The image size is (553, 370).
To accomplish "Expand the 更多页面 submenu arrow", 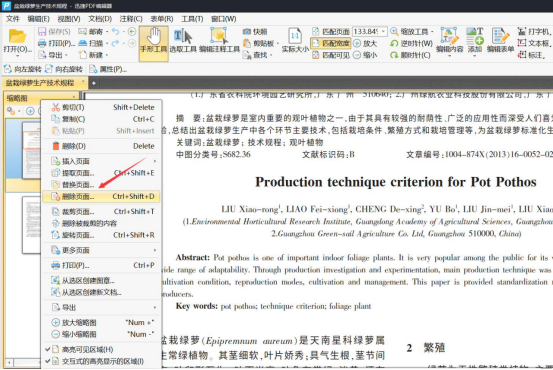I will [154, 250].
